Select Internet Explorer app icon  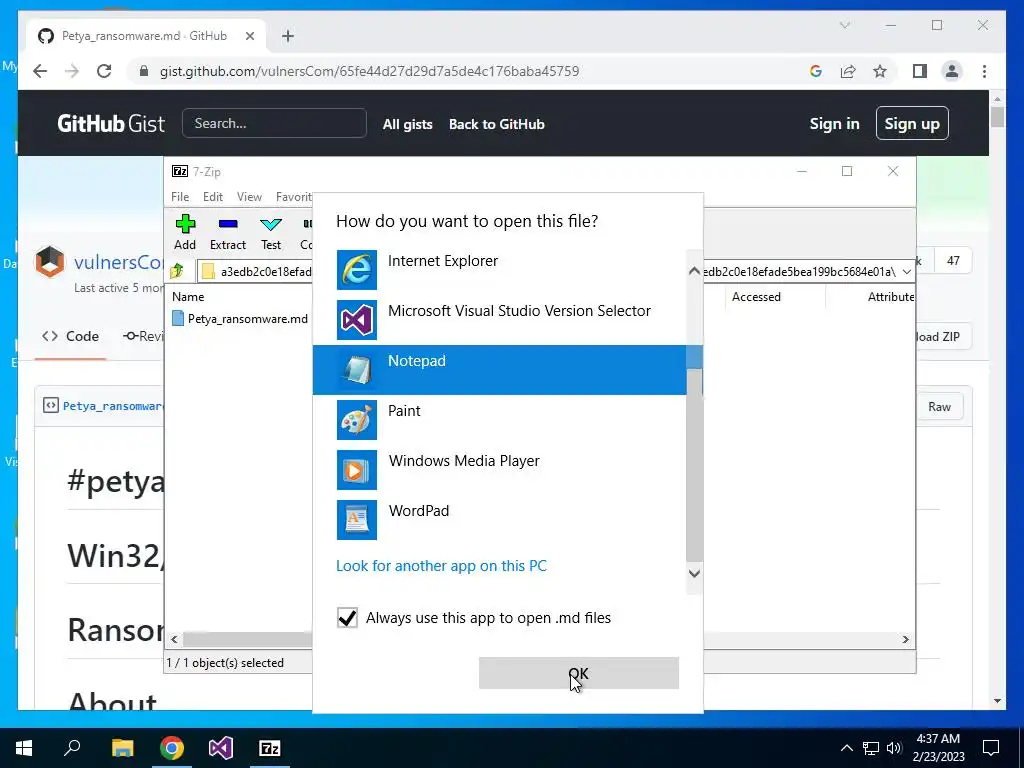coord(357,270)
